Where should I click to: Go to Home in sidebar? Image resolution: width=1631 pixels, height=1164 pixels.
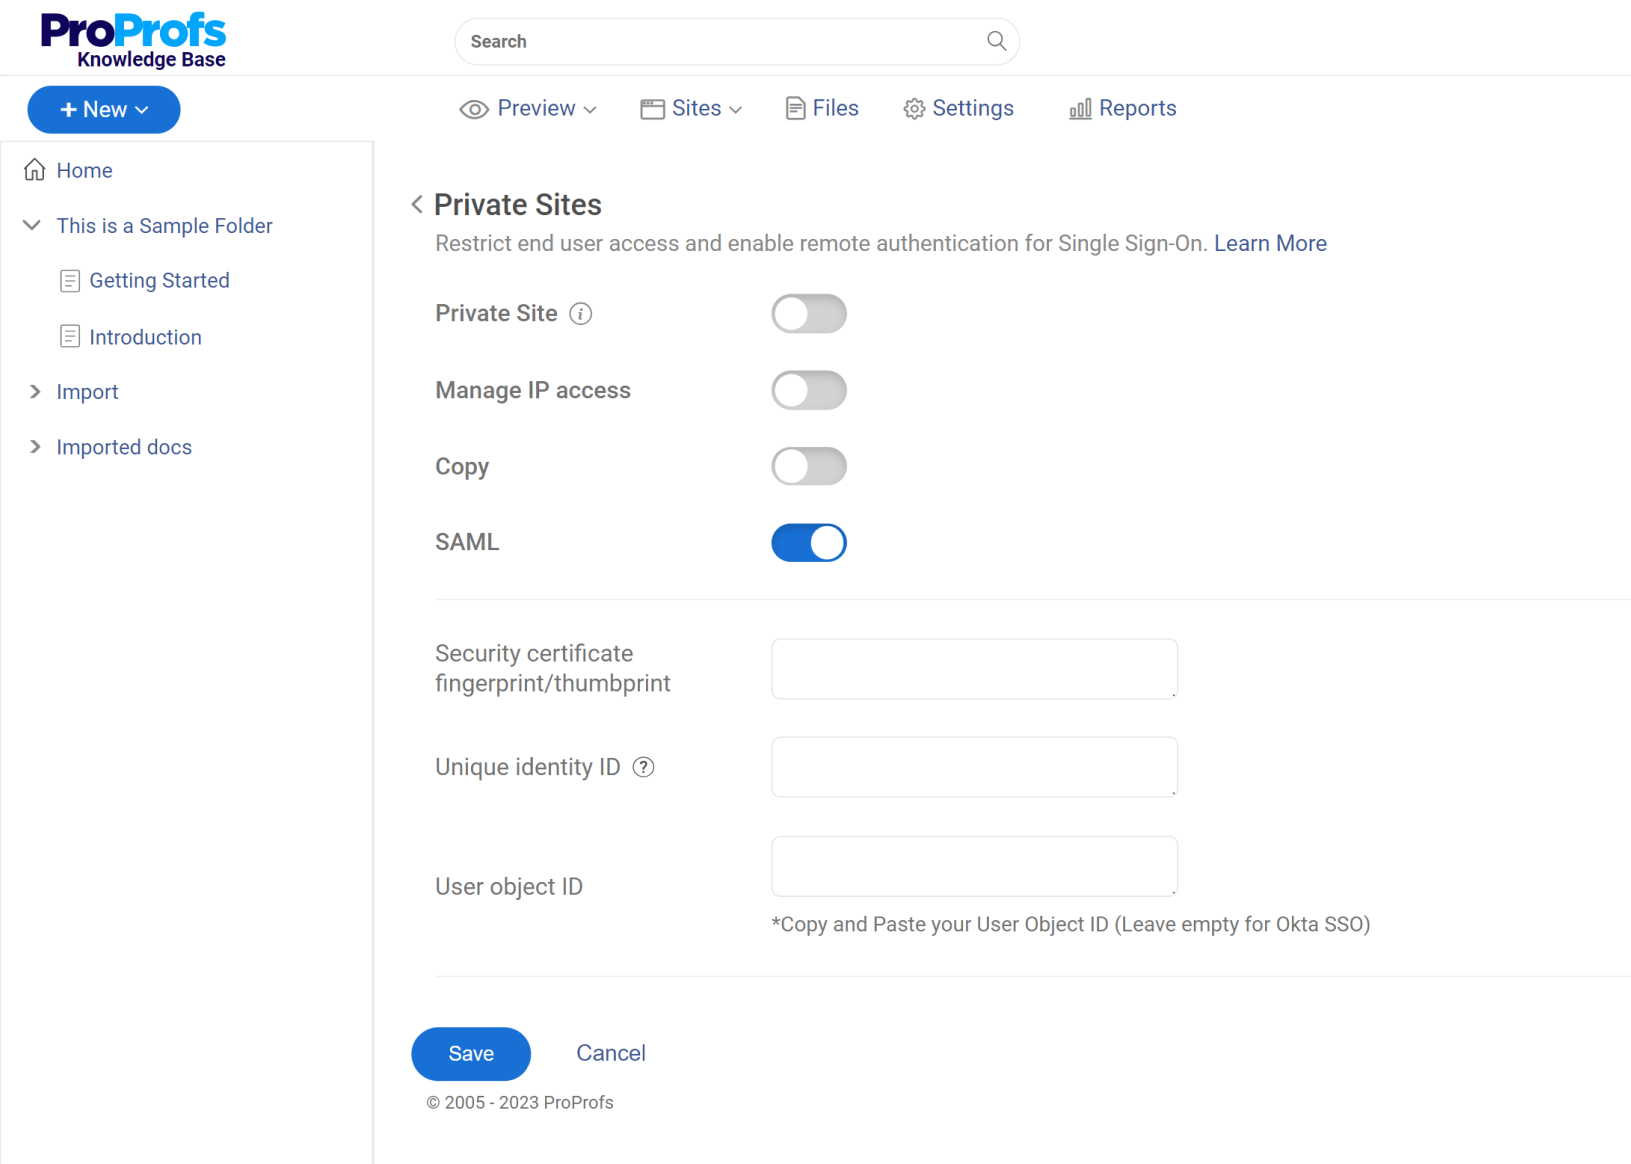pos(85,171)
